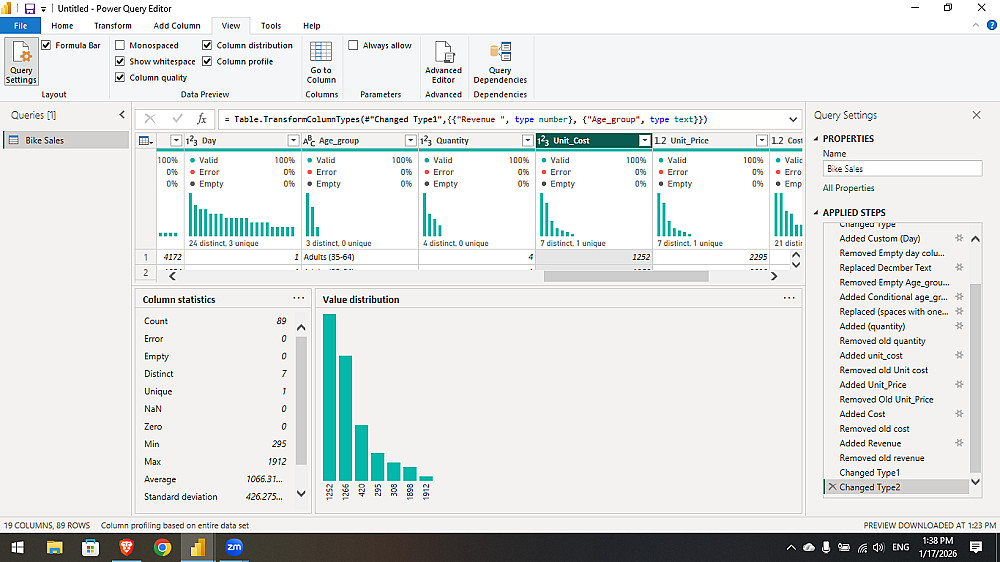Open the Advanced Editor
Screen dimensions: 1000x562
click(443, 62)
